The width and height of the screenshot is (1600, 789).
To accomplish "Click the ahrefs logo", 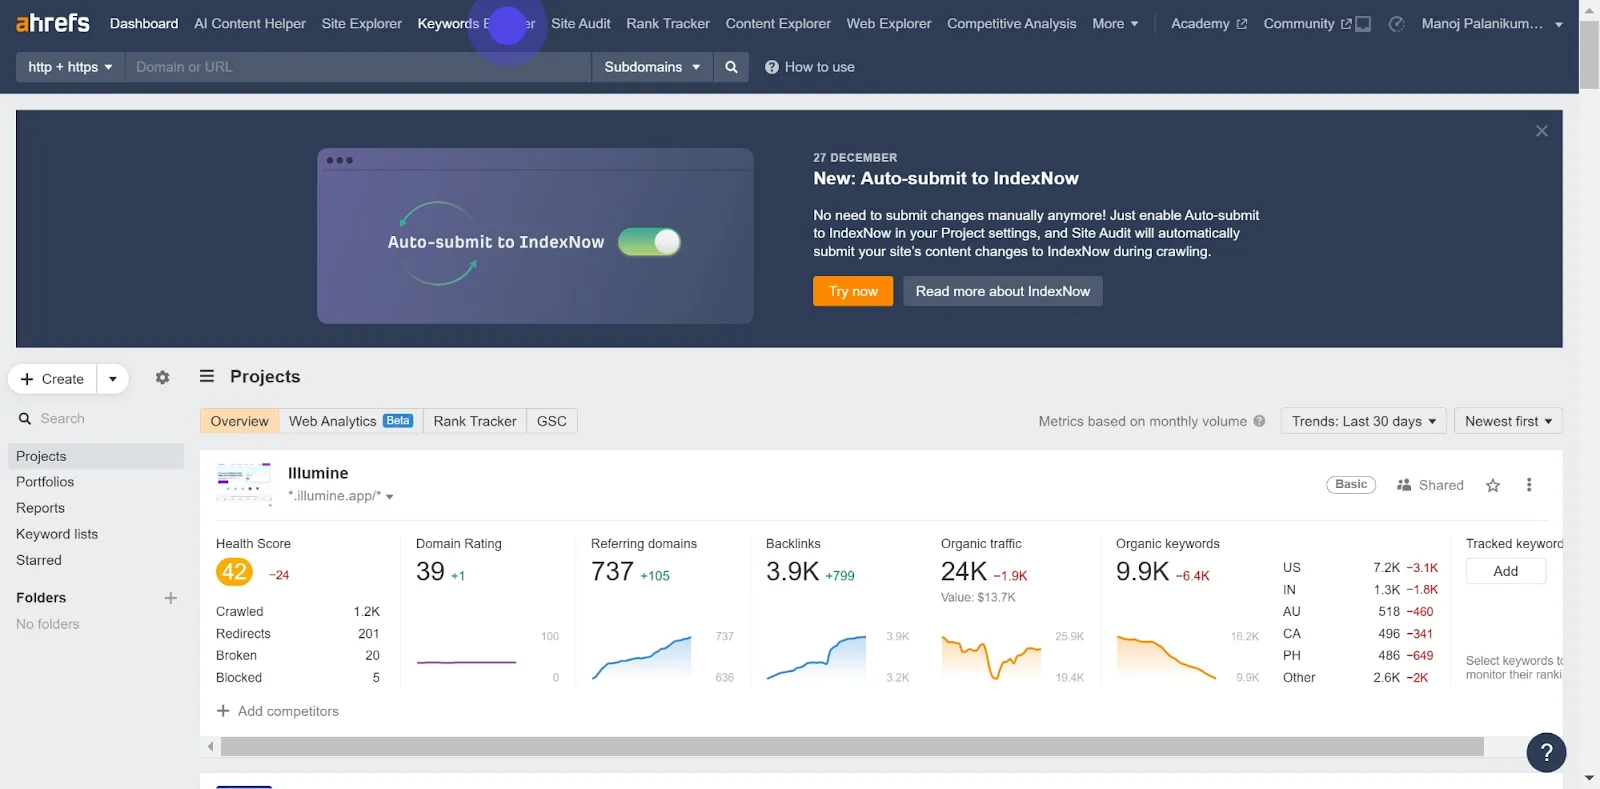I will (x=53, y=23).
